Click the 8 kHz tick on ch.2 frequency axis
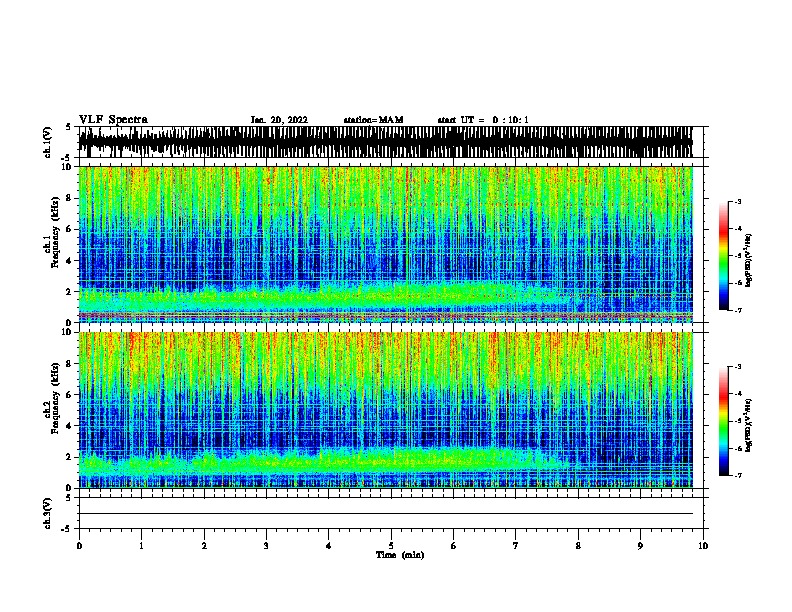Viewport: 792px width, 612px height. click(x=69, y=364)
